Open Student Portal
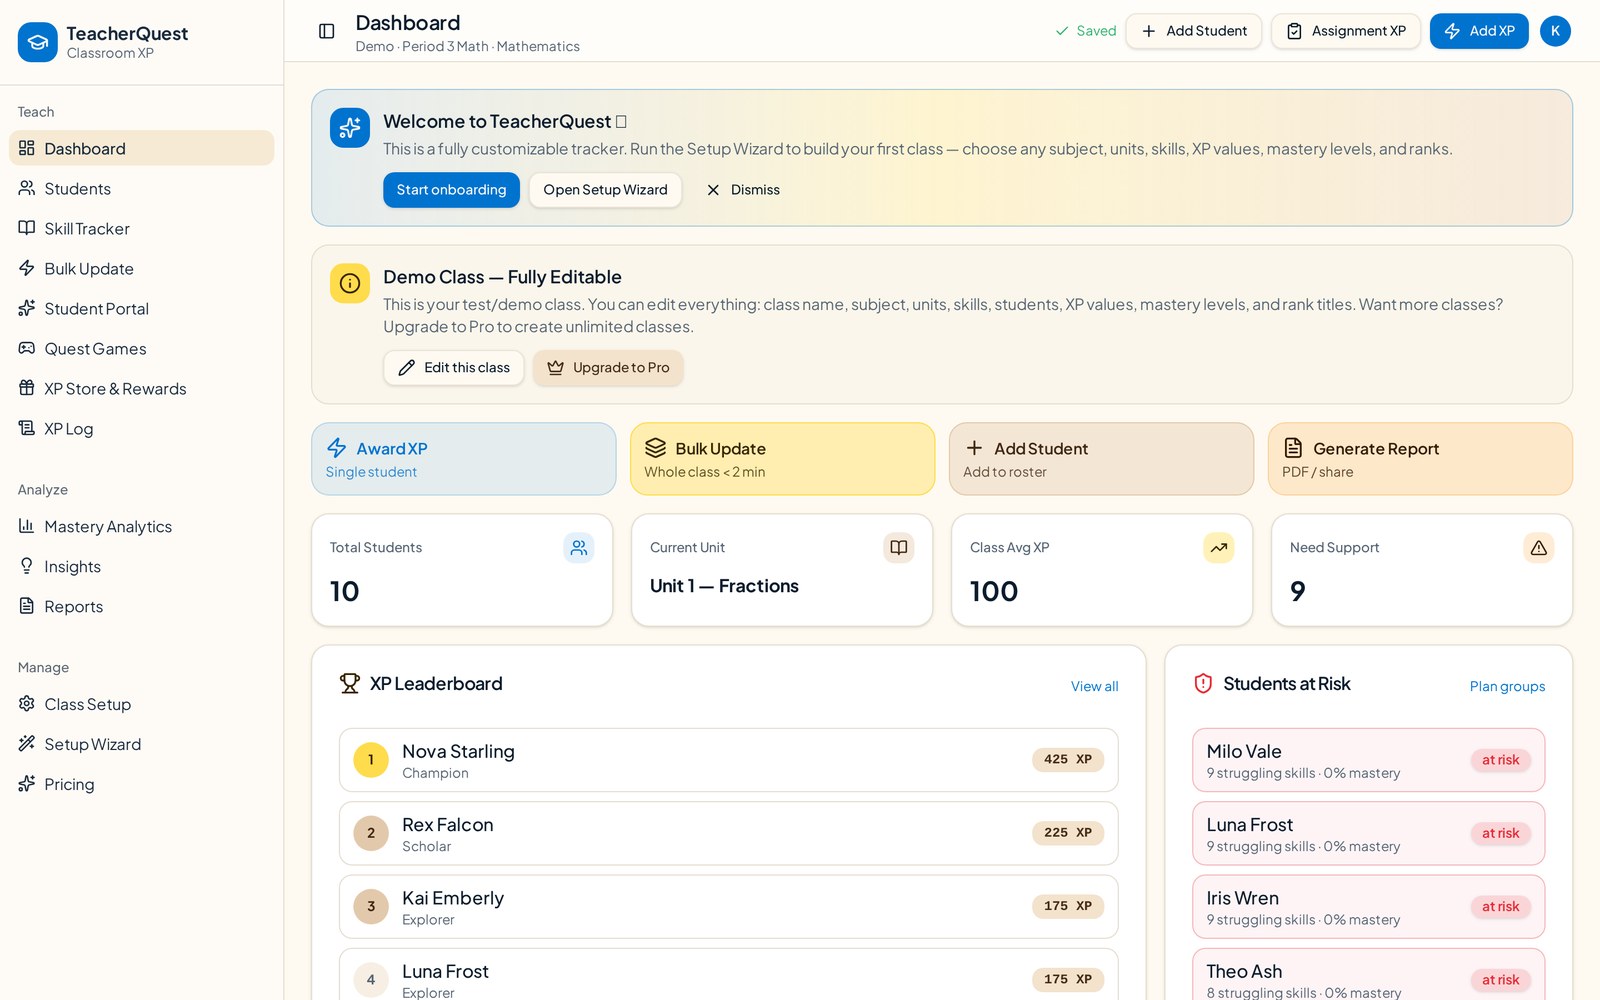 (x=141, y=308)
